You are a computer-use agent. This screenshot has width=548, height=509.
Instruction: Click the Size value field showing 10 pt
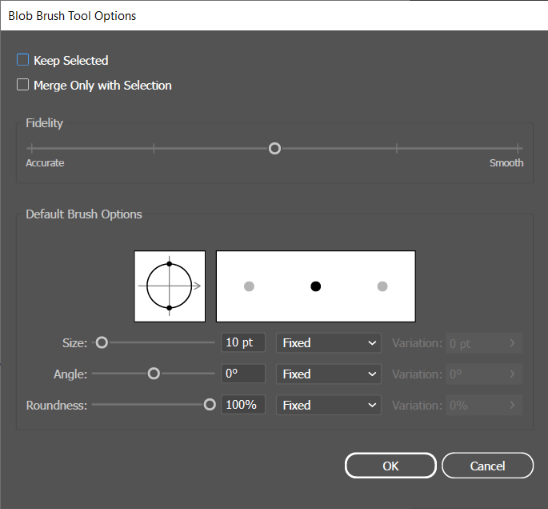(243, 342)
